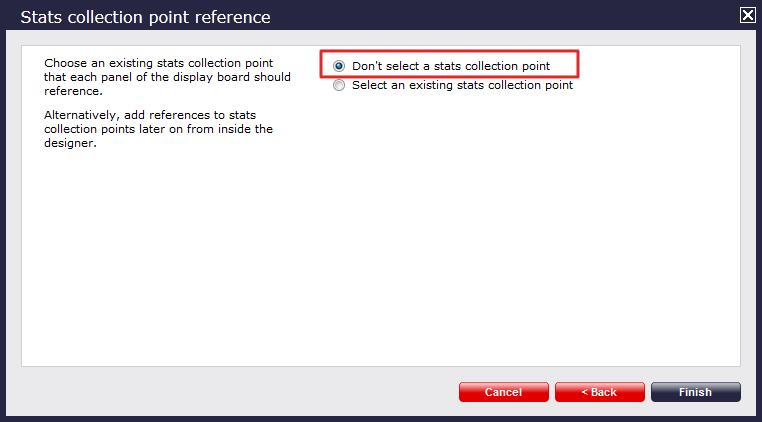Go back using the < Back button
The width and height of the screenshot is (762, 422).
(x=600, y=392)
